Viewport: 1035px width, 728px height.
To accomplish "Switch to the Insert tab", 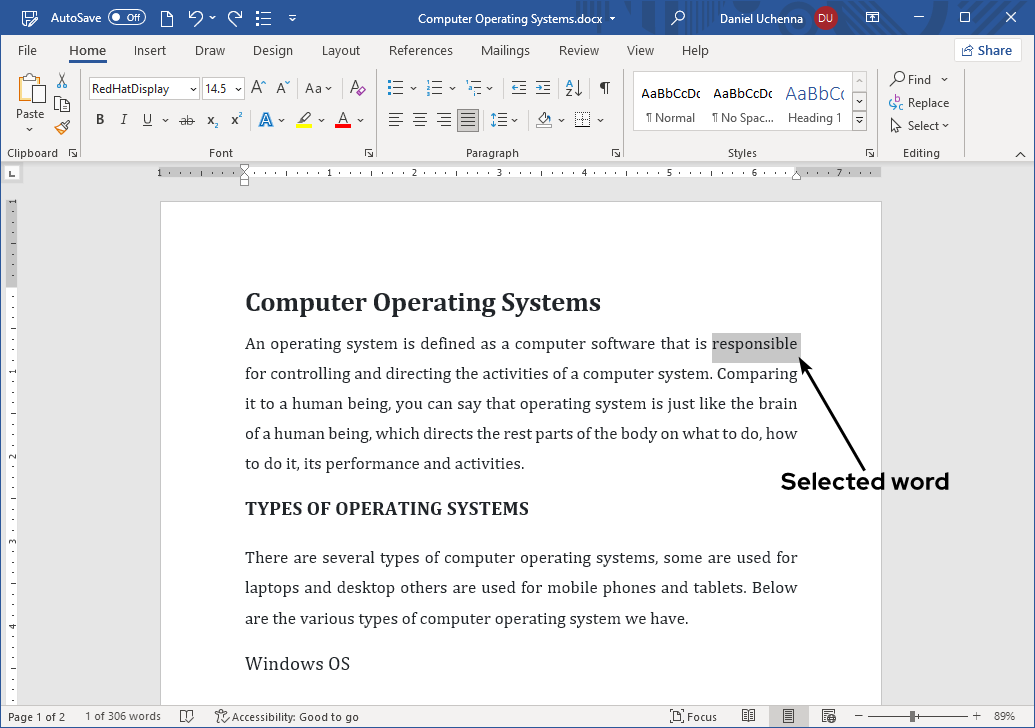I will [x=150, y=51].
